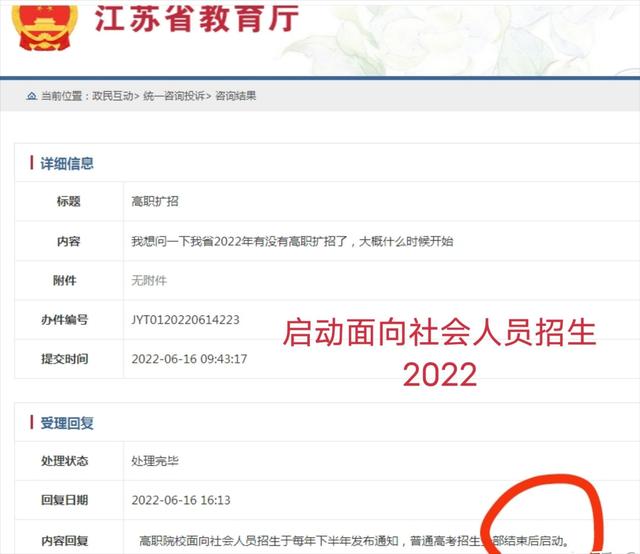Click submit time 2022-06-16 09:43:17
The width and height of the screenshot is (640, 554).
(189, 359)
